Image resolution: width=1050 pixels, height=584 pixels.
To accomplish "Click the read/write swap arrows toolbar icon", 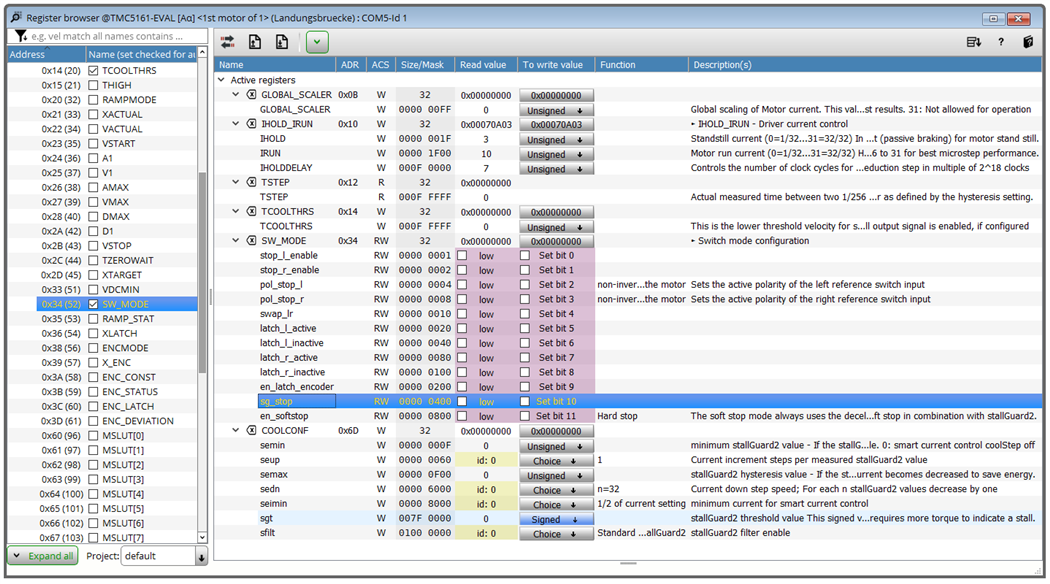I will click(x=228, y=42).
